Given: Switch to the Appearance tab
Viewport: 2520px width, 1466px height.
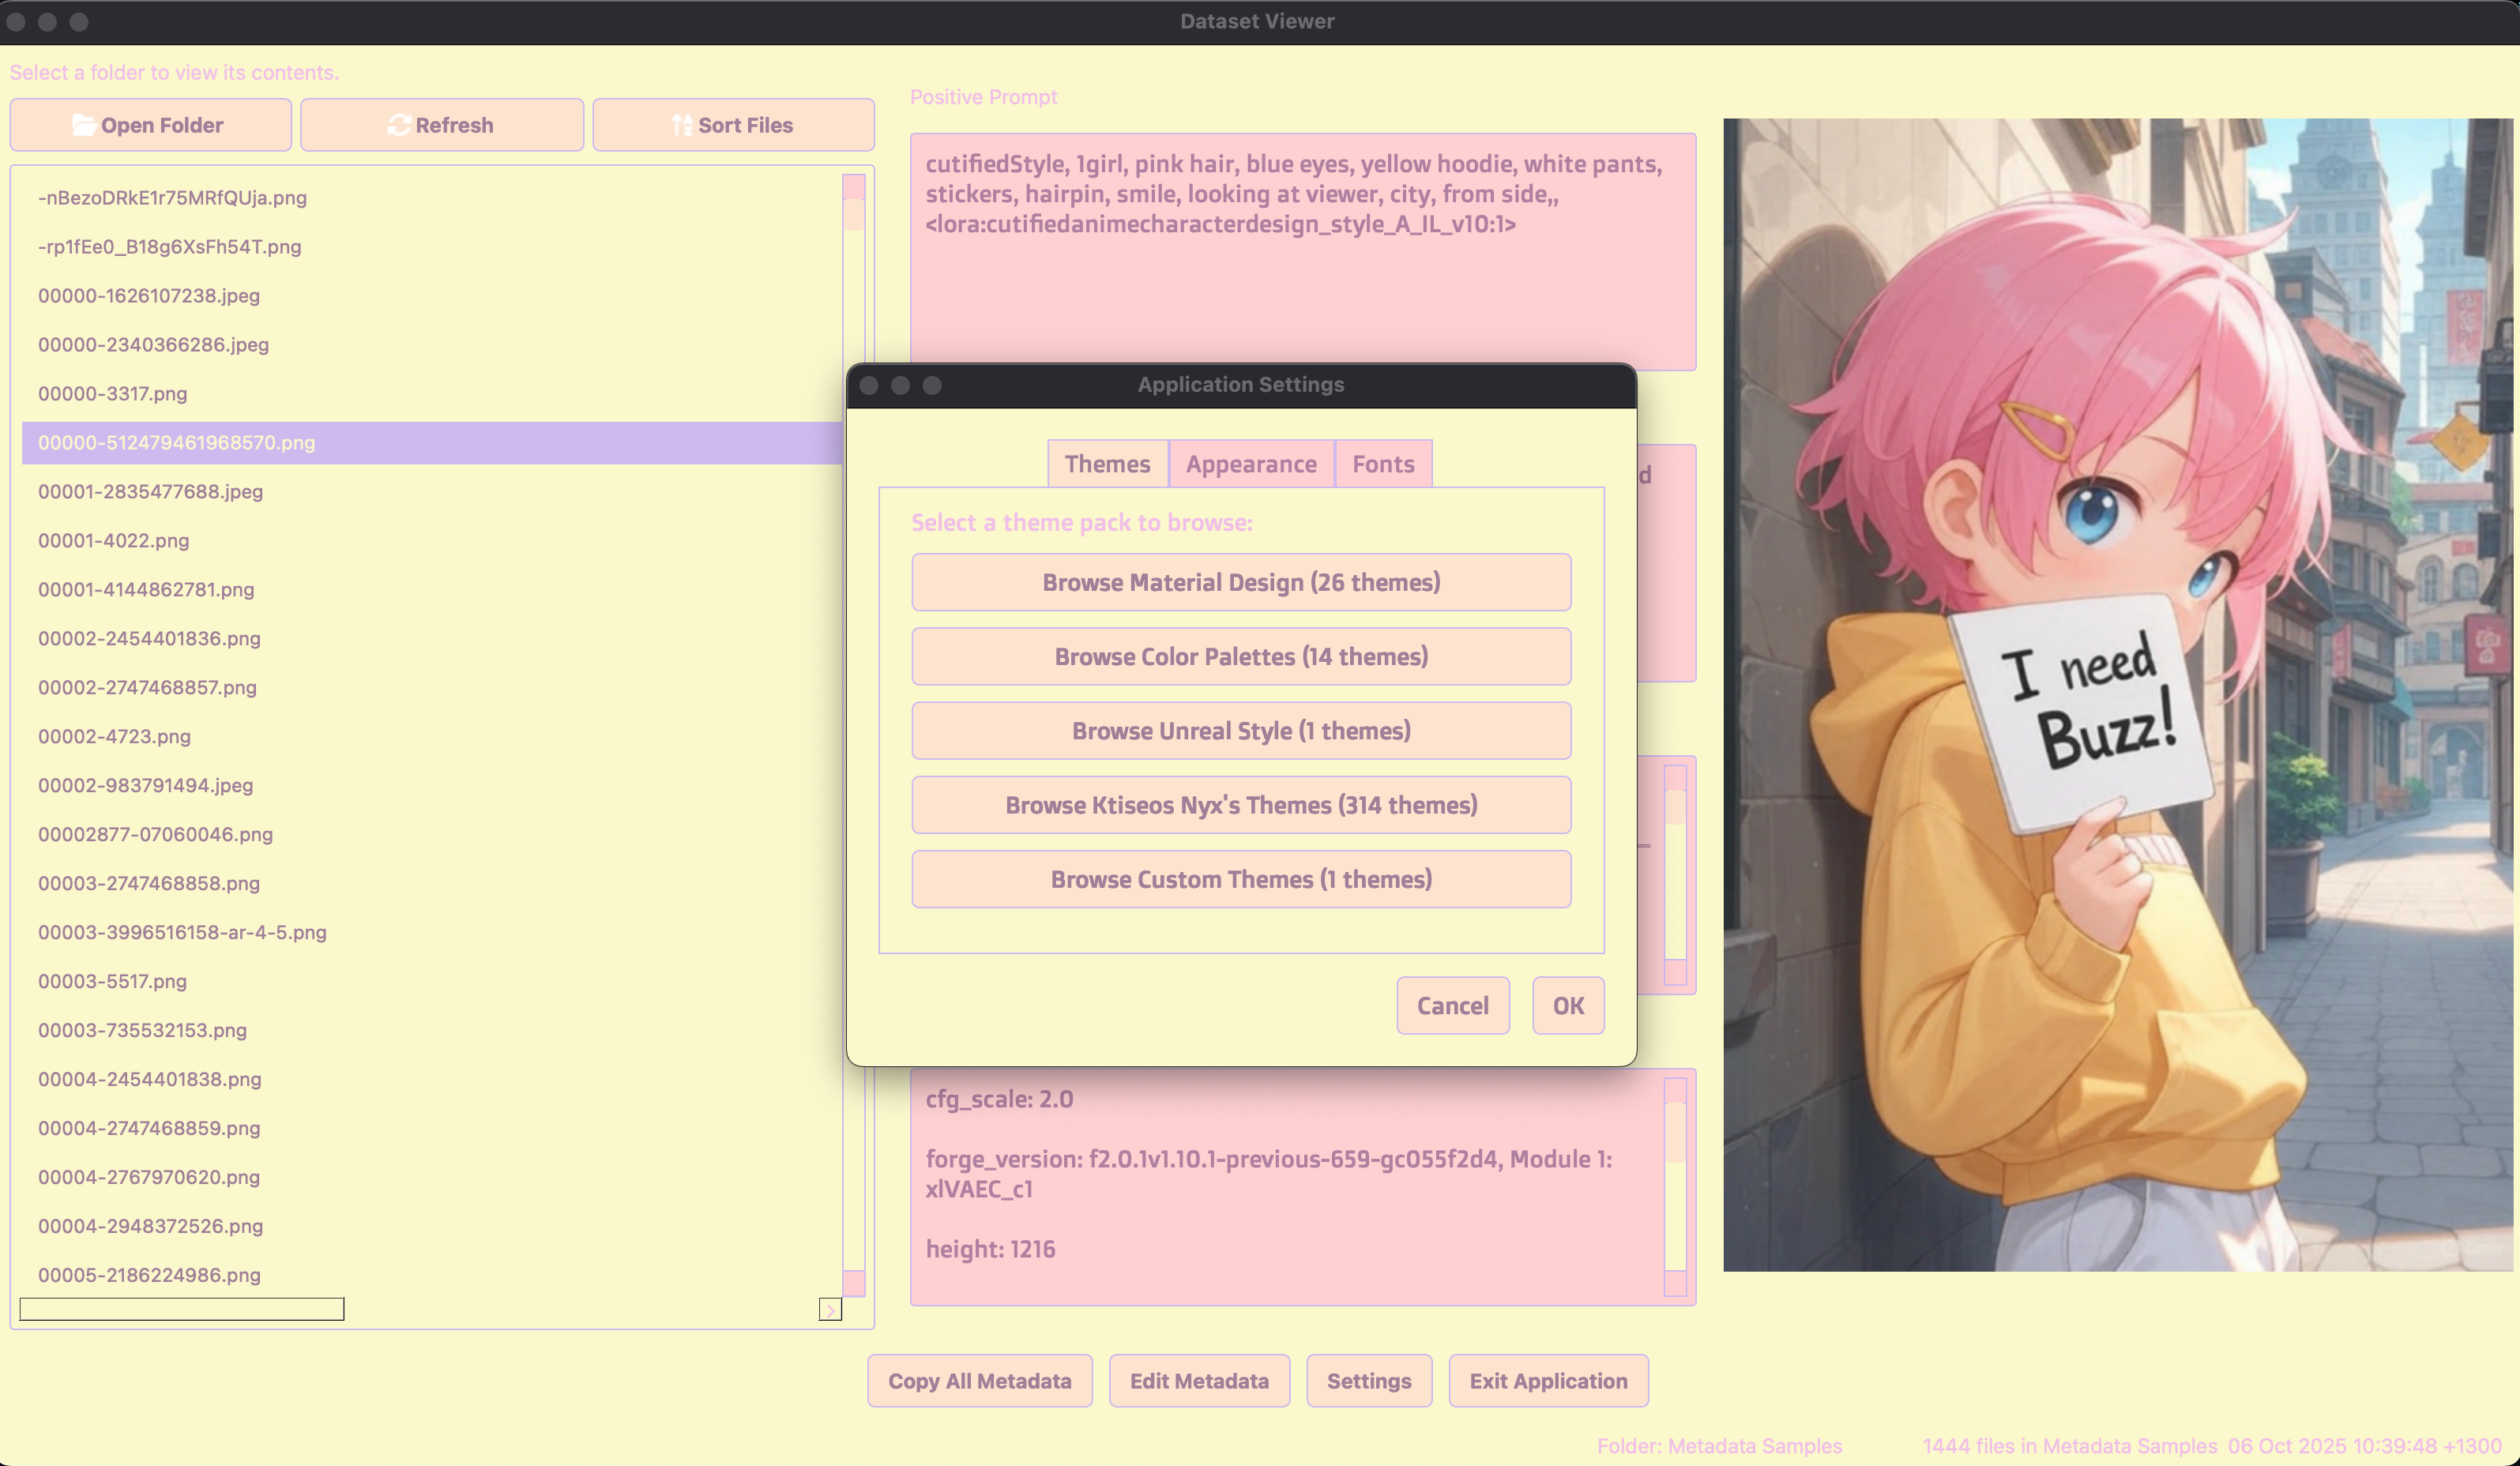Looking at the screenshot, I should tap(1250, 464).
